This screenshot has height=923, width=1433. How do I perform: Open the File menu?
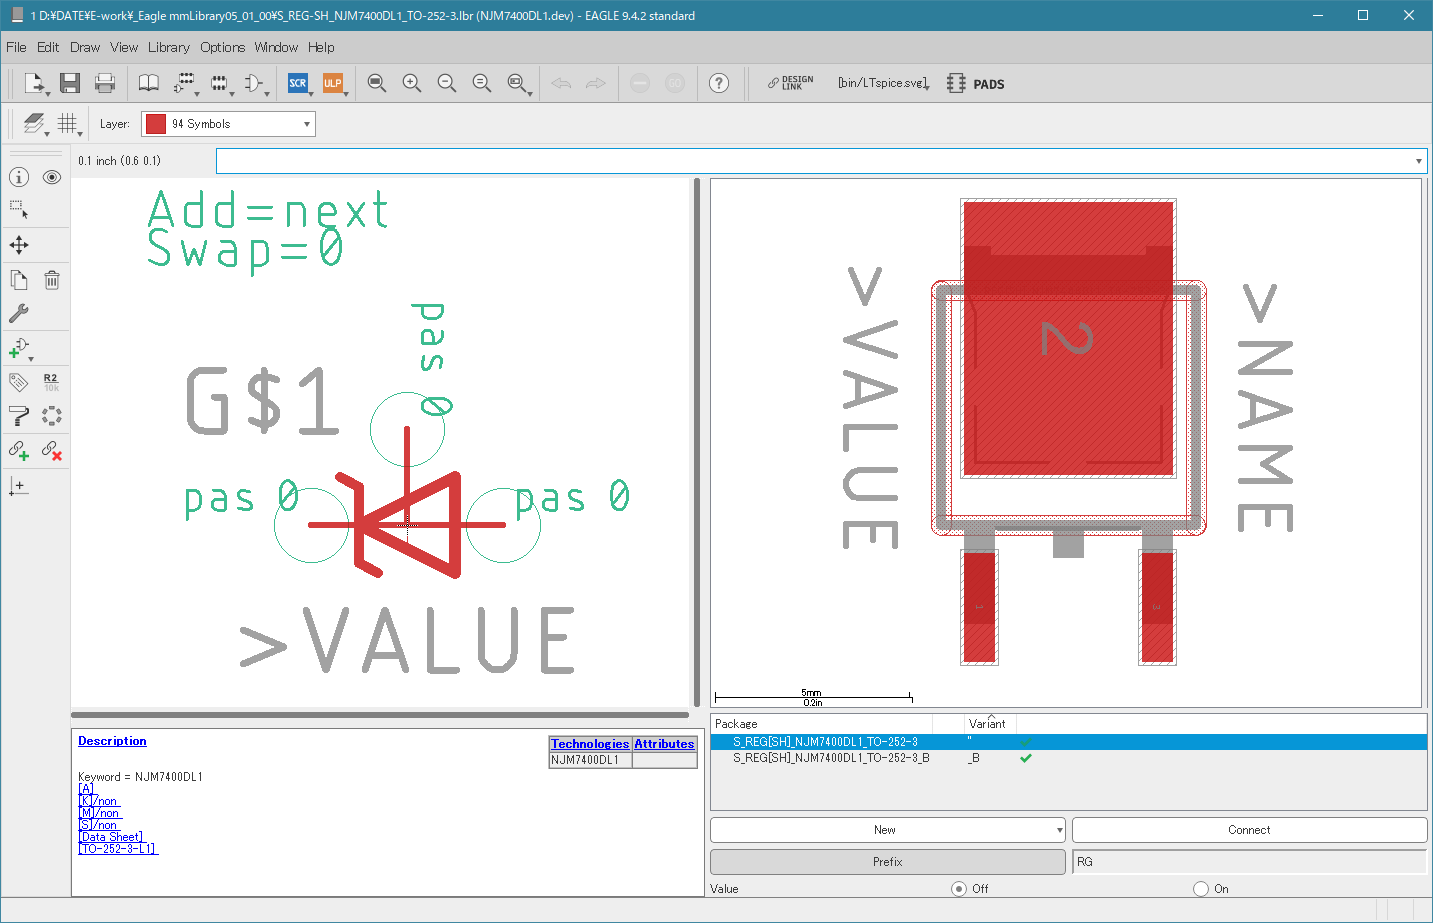[x=16, y=47]
